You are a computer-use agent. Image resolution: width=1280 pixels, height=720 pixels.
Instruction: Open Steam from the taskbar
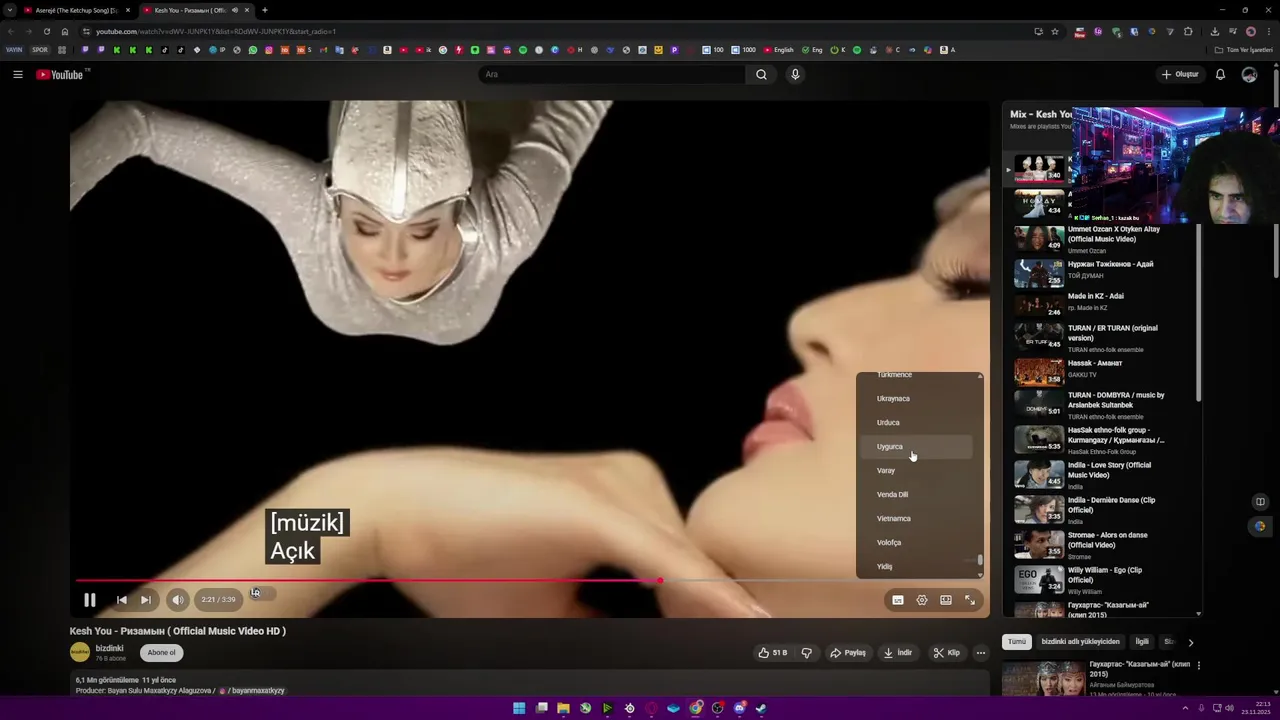761,708
